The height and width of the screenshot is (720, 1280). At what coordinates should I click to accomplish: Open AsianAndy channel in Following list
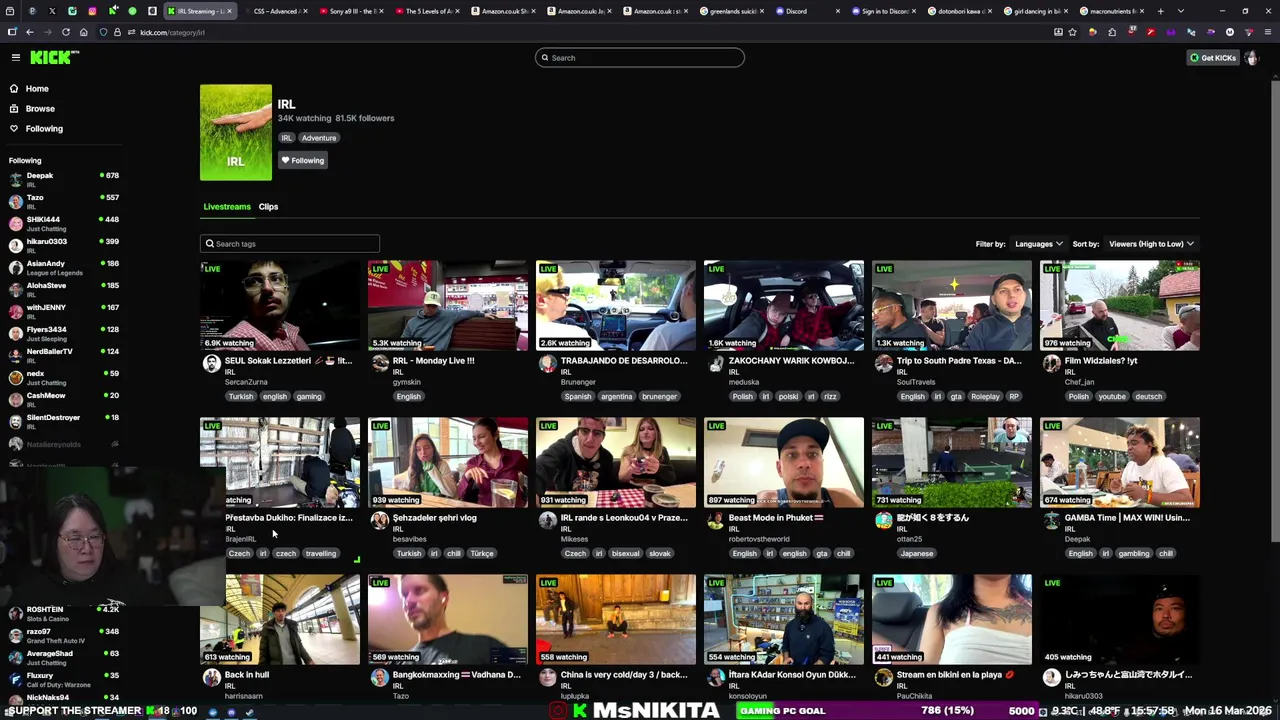62,267
